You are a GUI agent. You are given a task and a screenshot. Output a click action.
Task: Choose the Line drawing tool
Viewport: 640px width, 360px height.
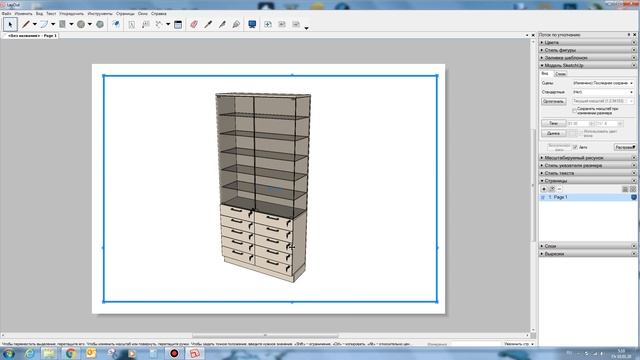26,24
